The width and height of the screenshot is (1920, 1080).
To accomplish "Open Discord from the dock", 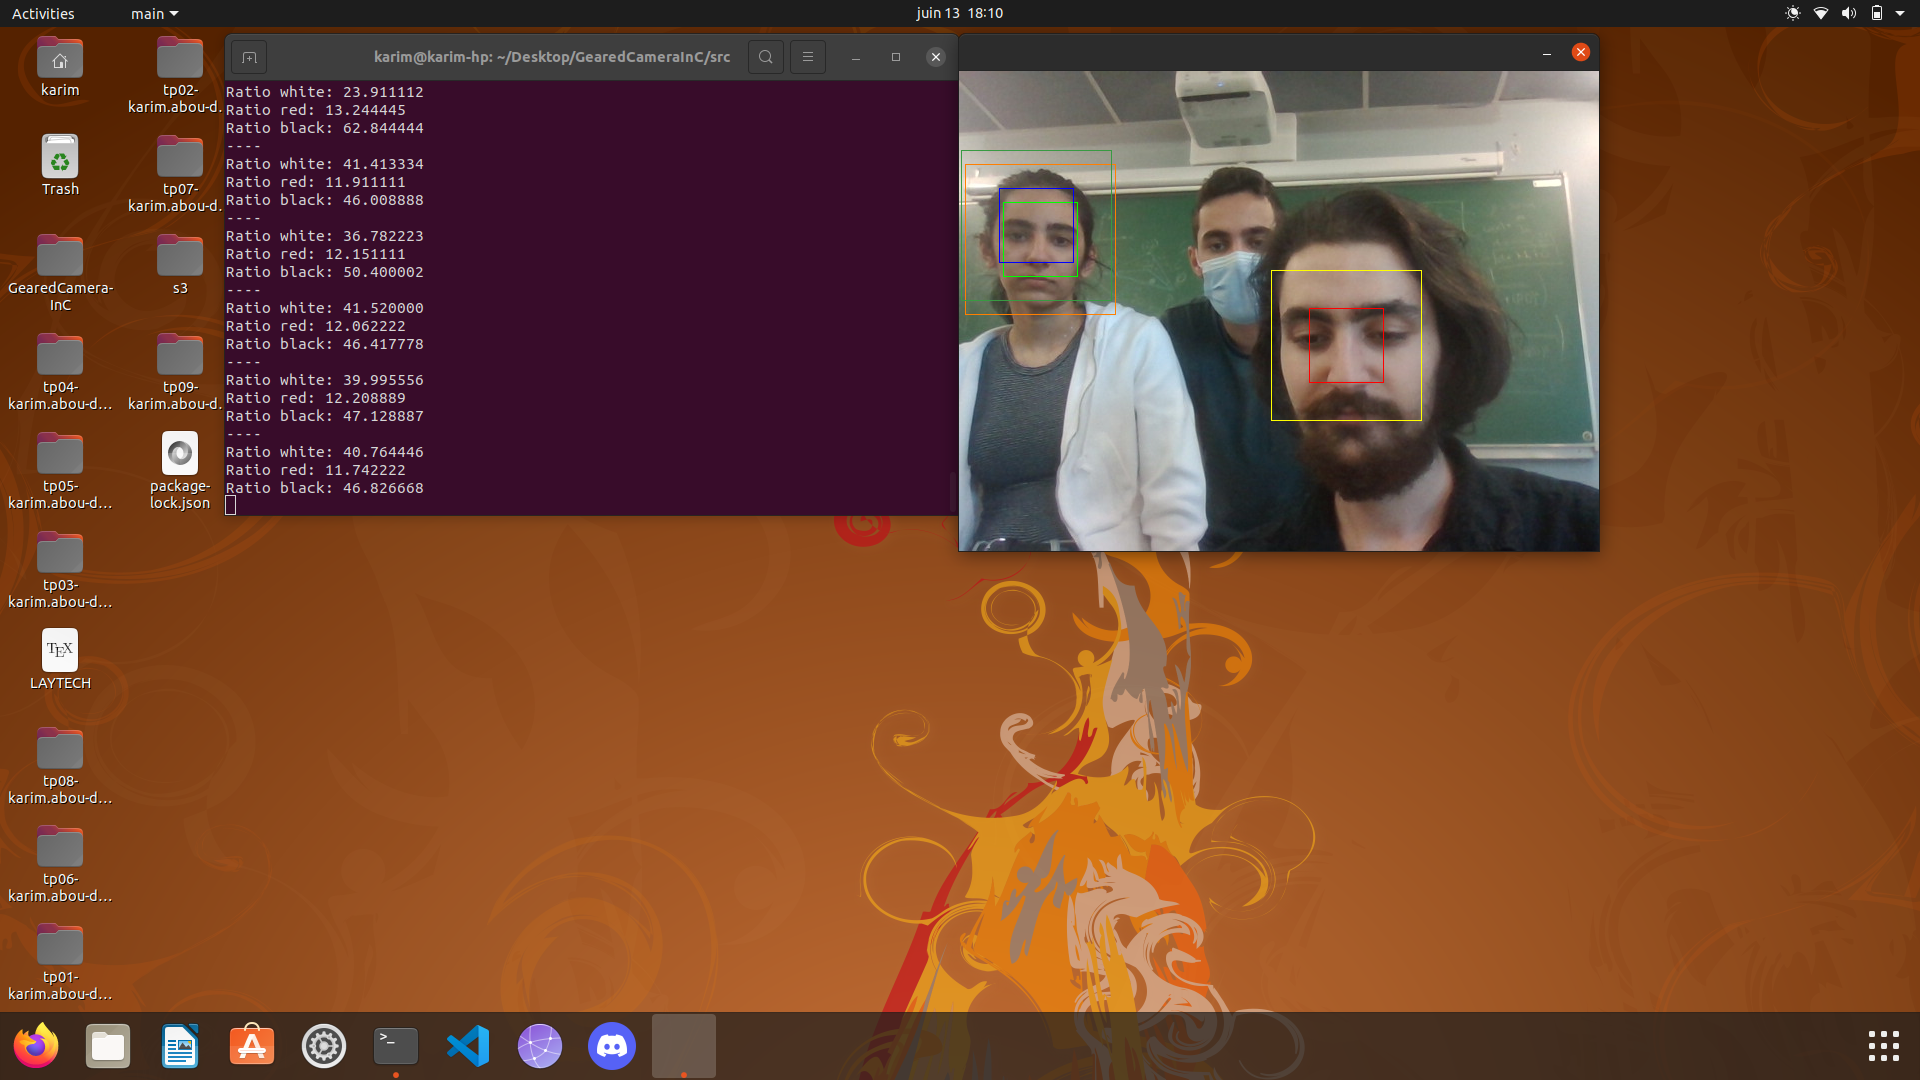I will click(x=612, y=1046).
